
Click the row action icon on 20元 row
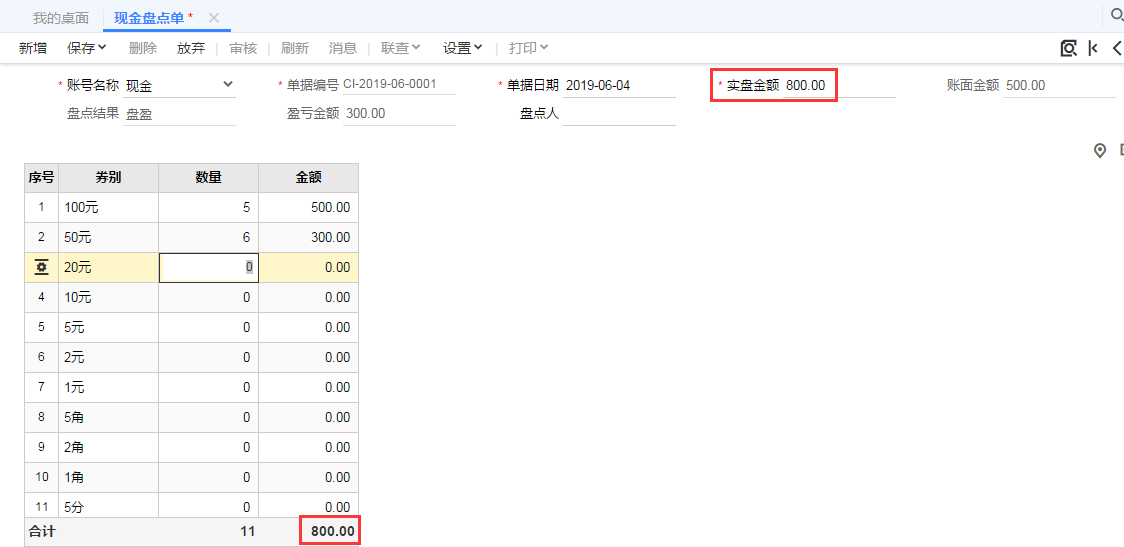(x=41, y=267)
